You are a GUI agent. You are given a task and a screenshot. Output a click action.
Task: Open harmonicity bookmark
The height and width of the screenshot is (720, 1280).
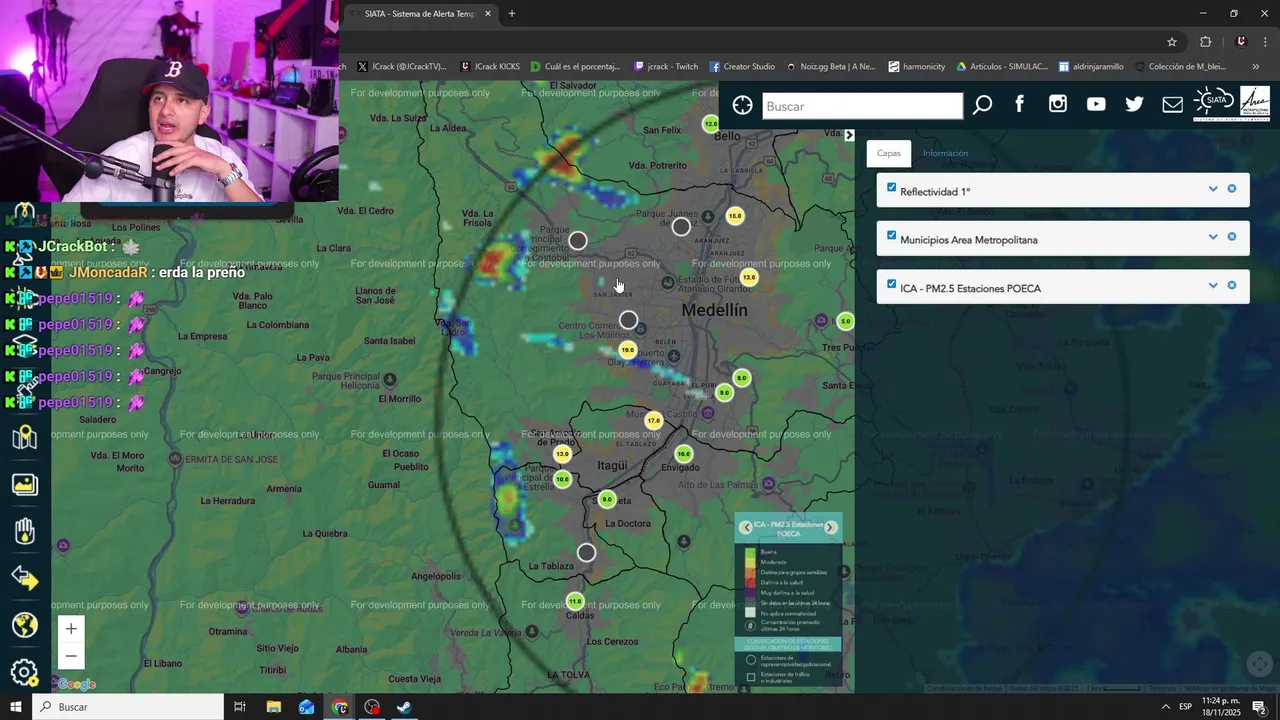pyautogui.click(x=916, y=67)
